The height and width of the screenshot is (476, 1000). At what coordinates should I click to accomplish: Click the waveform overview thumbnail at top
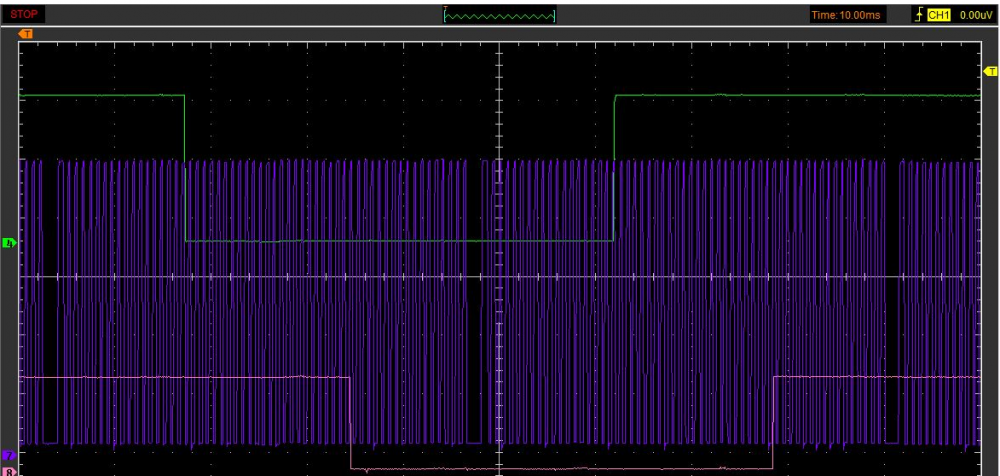499,14
